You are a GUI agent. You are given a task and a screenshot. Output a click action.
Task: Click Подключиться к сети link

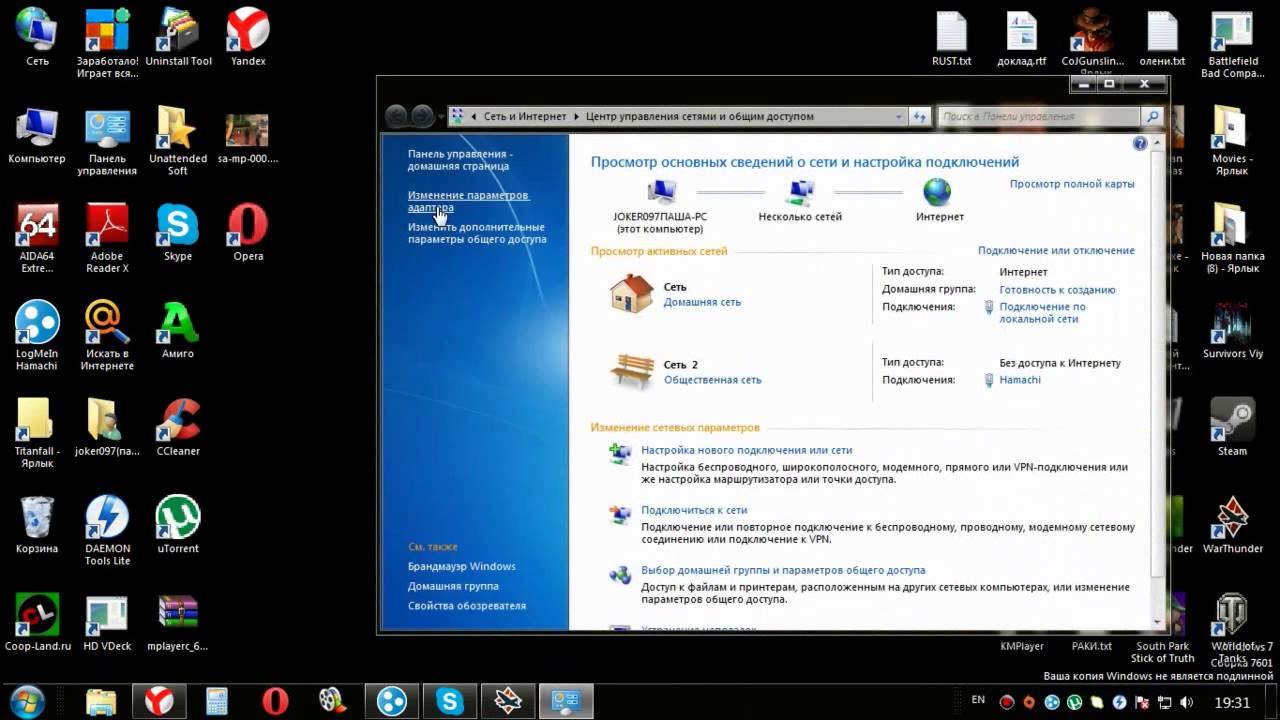tap(694, 510)
